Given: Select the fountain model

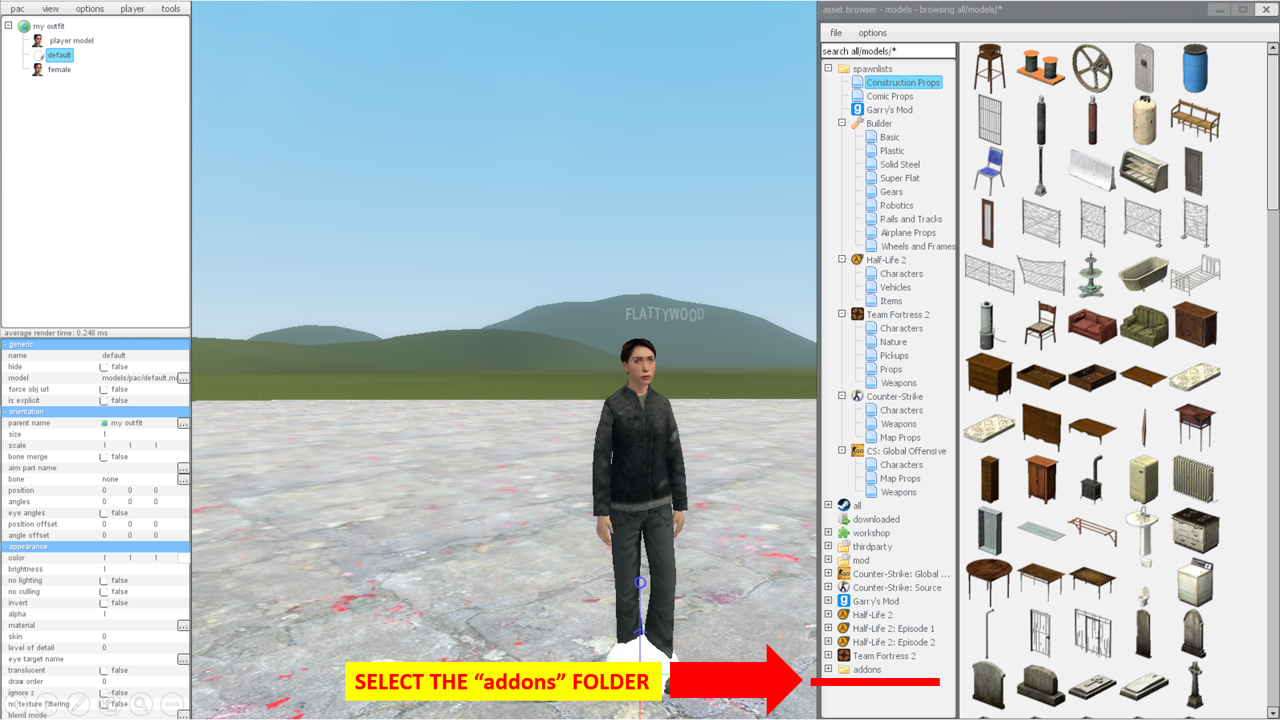Looking at the screenshot, I should pyautogui.click(x=1092, y=274).
